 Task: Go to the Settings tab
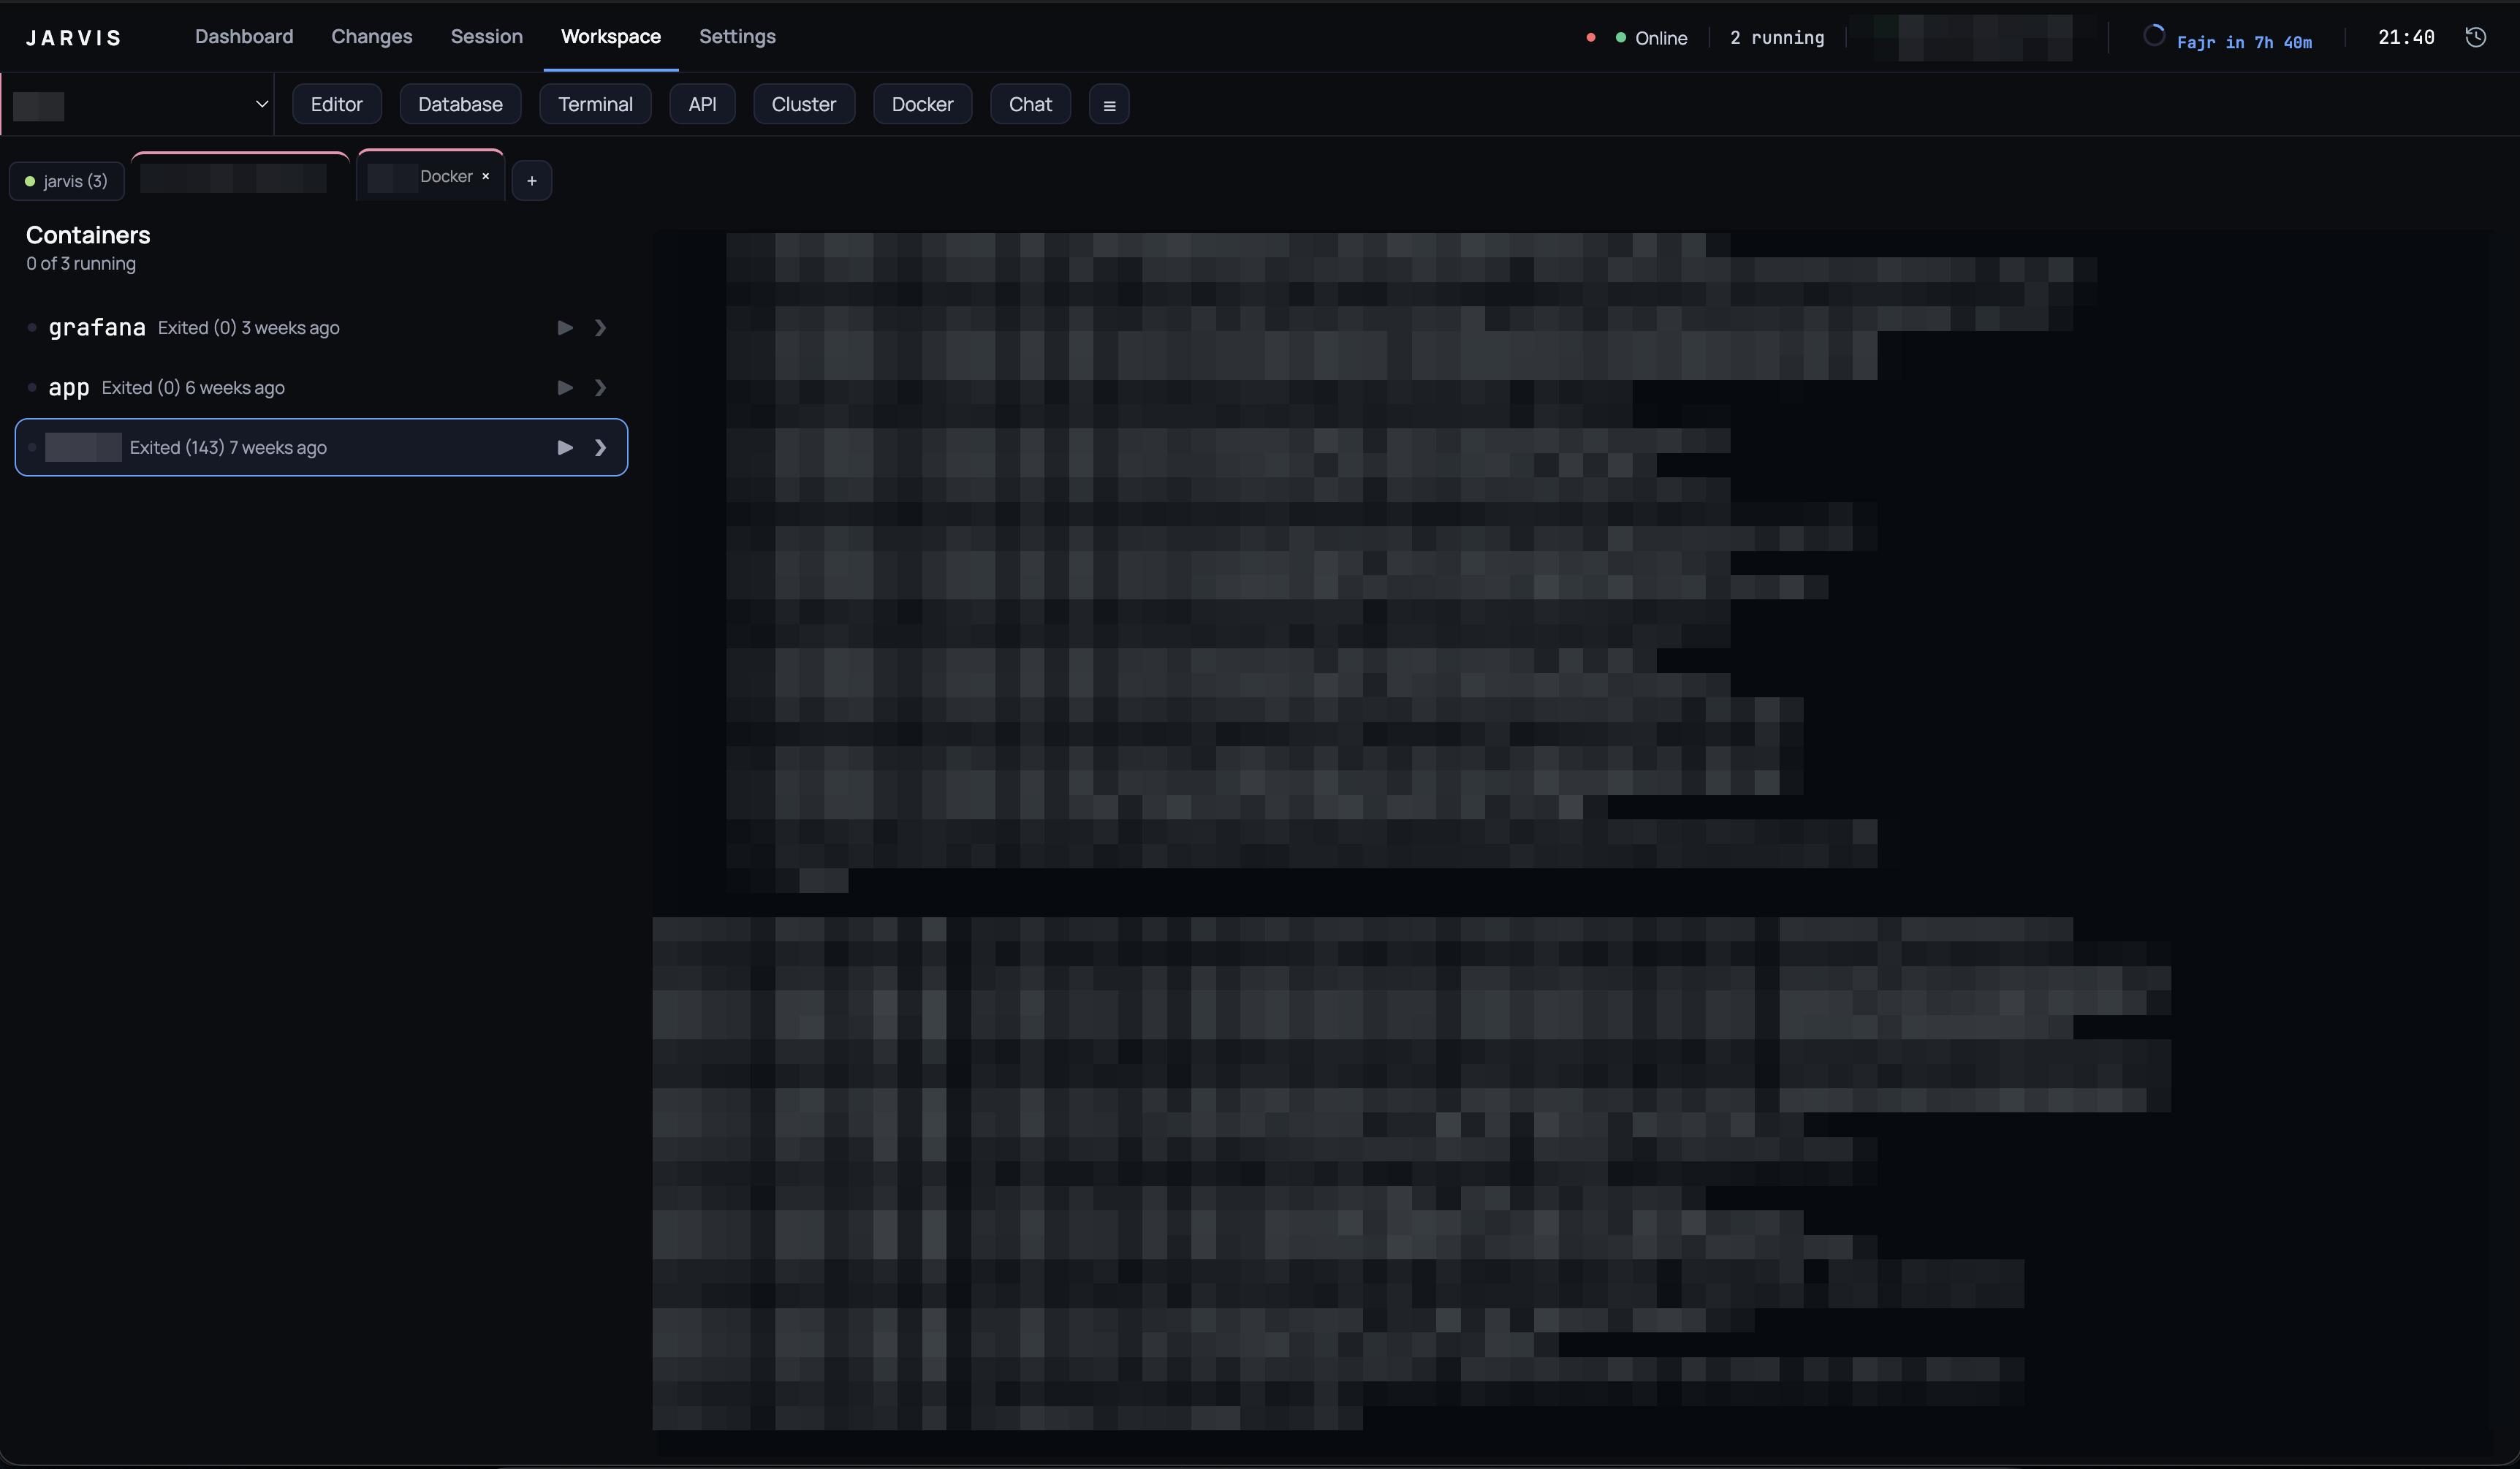pos(737,37)
